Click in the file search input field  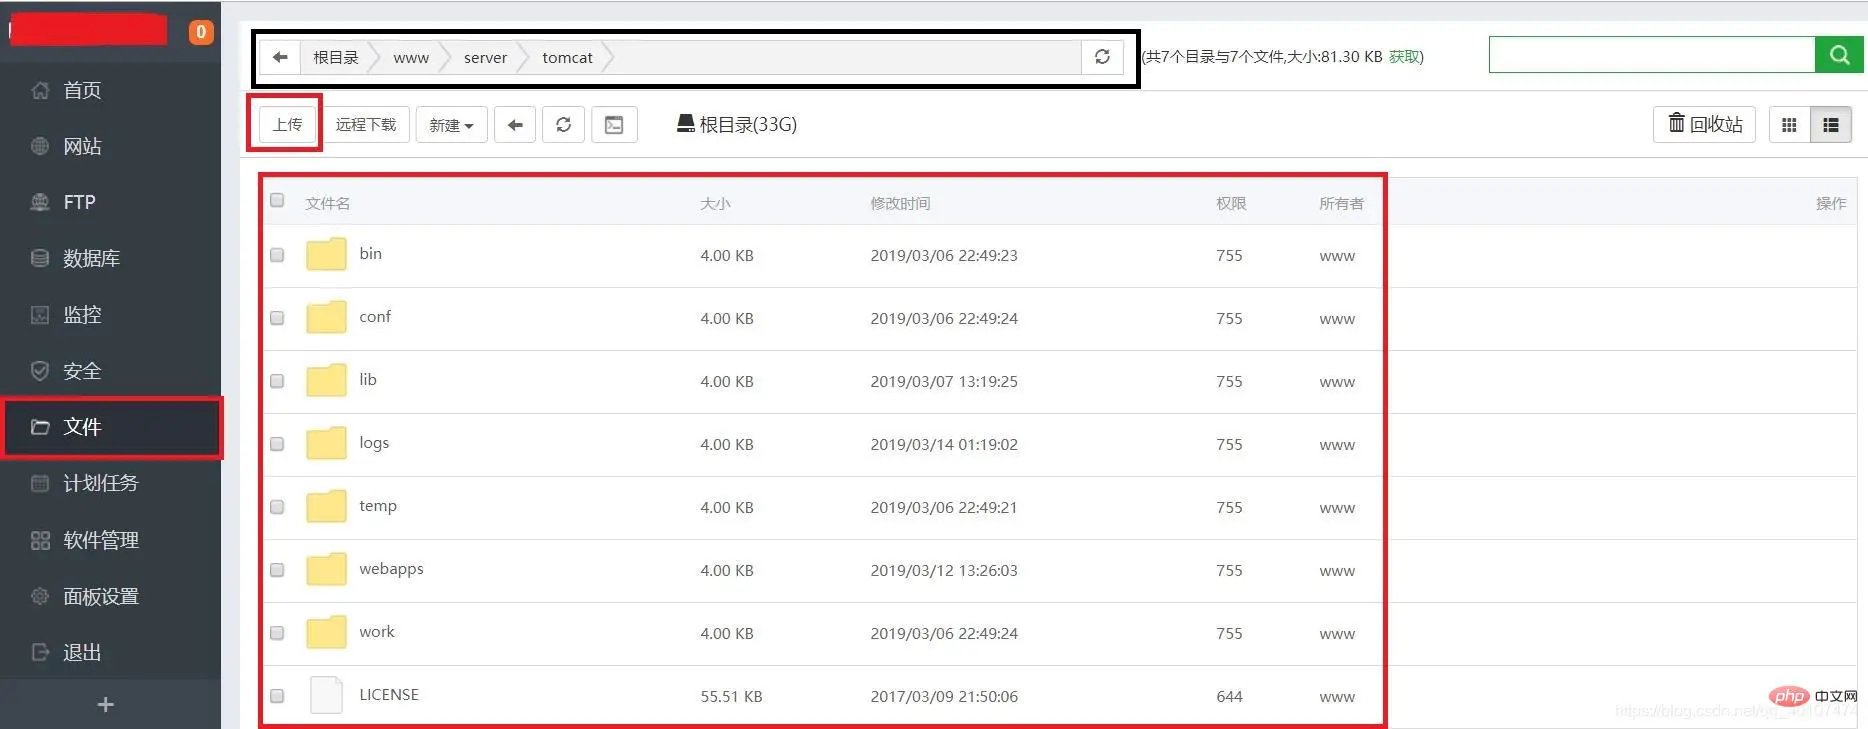click(x=1652, y=55)
